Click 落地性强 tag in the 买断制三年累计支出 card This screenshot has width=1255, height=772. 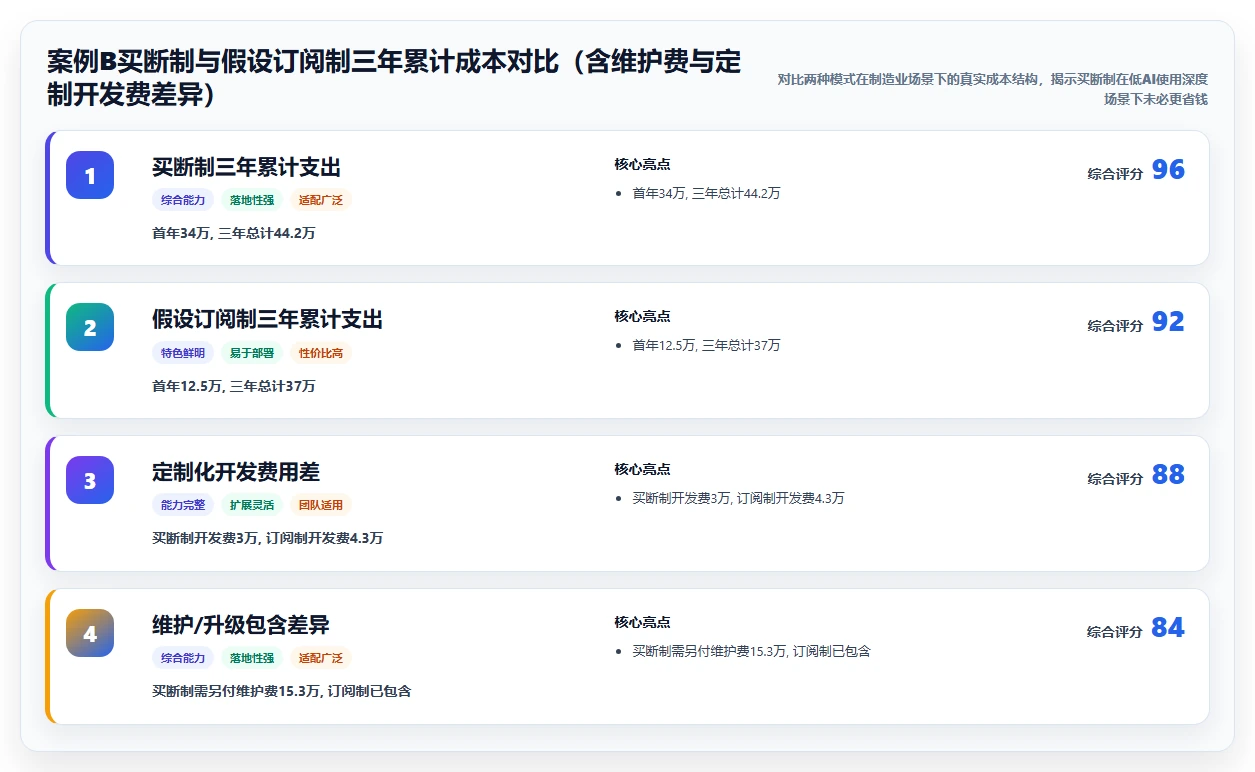pos(252,200)
